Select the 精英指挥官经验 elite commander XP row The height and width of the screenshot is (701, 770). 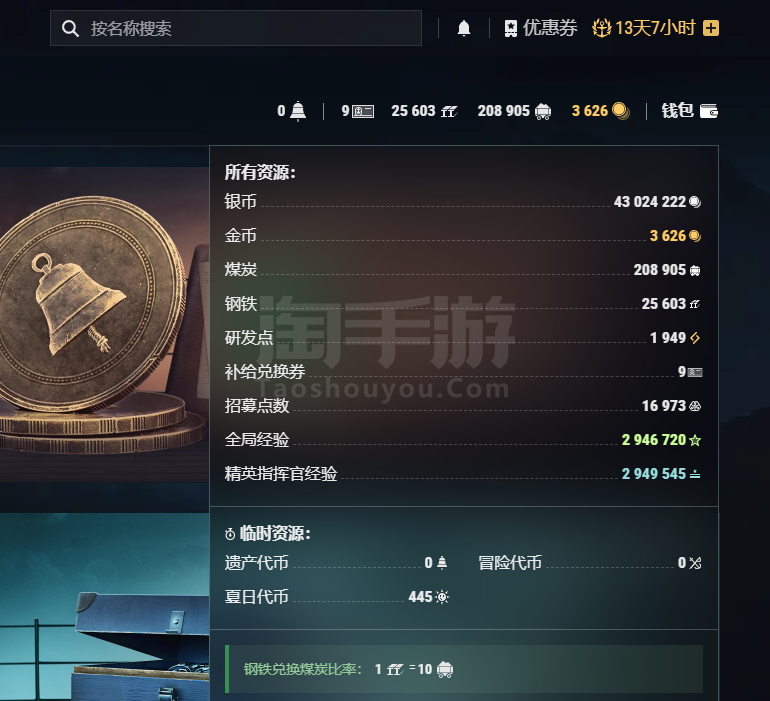[463, 474]
